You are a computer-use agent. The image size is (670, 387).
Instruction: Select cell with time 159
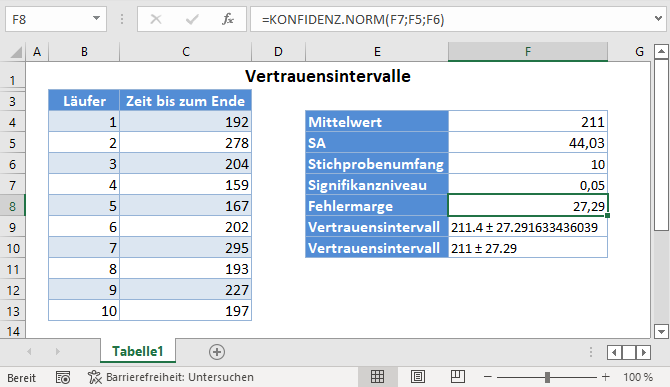tap(185, 185)
